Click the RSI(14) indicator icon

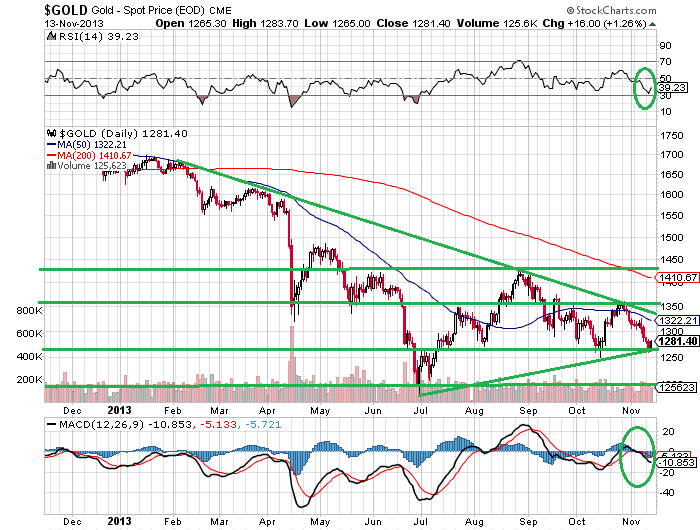[x=52, y=36]
